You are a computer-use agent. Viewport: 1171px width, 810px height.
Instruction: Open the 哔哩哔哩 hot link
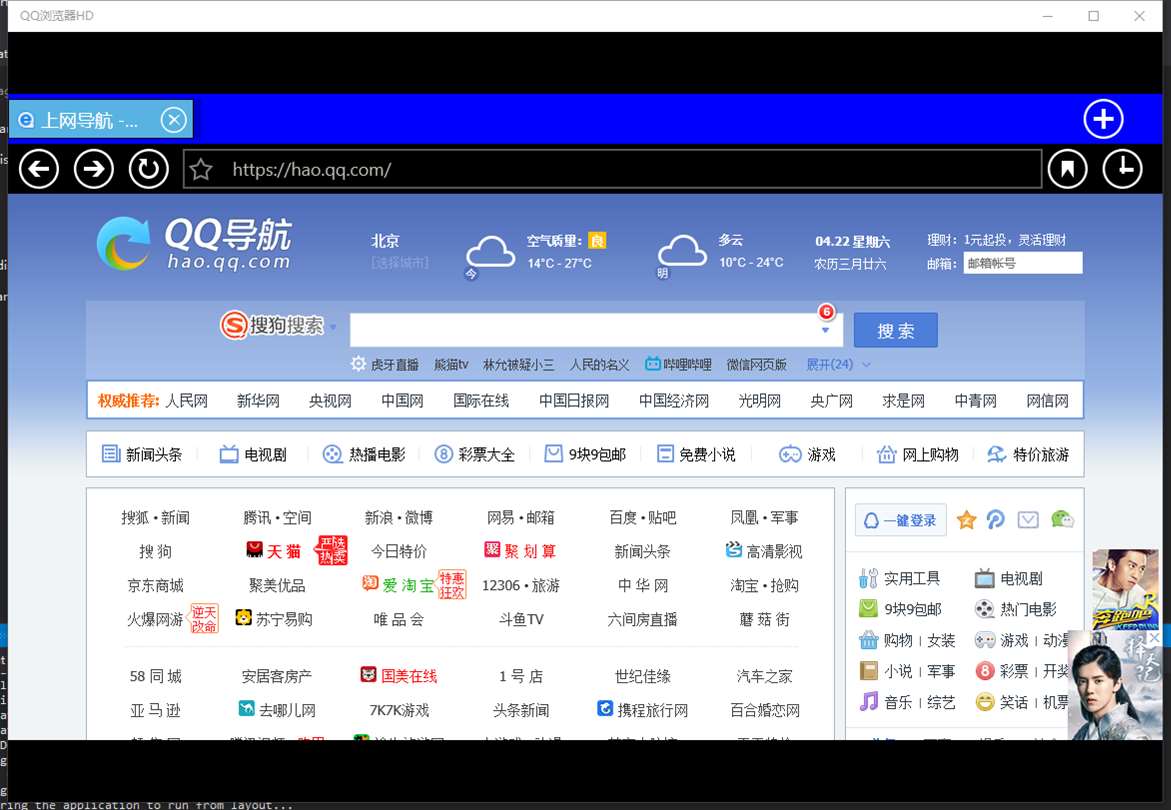(678, 364)
